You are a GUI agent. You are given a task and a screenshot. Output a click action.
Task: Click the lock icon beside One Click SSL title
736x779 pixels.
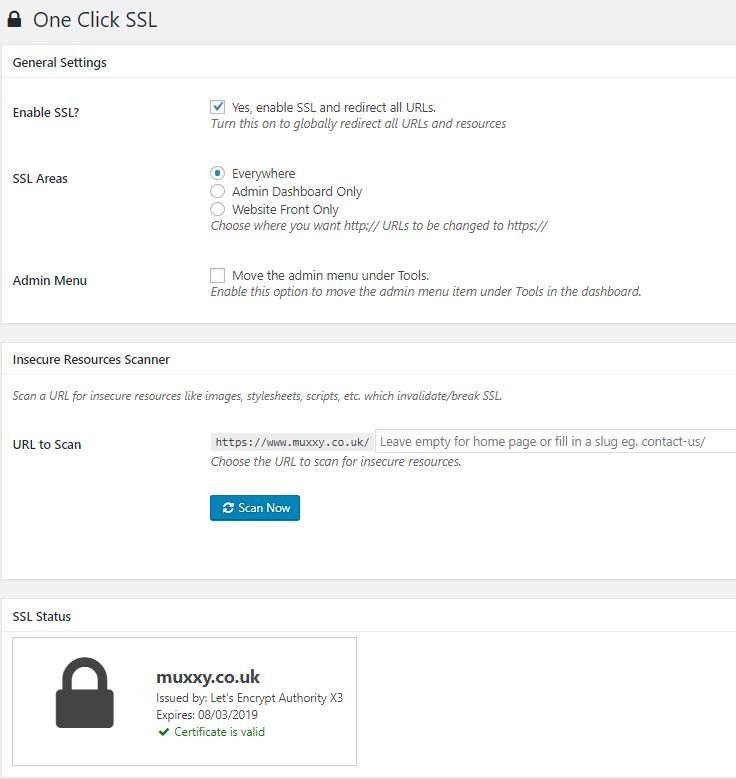pyautogui.click(x=14, y=19)
